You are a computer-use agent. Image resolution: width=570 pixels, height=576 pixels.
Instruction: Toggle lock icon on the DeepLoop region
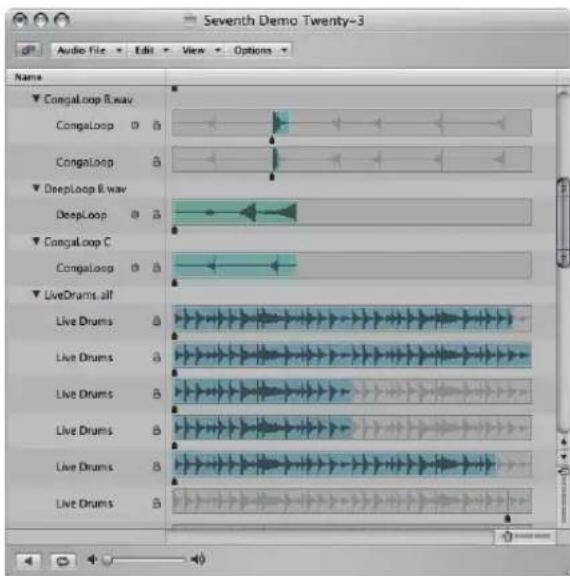(157, 214)
